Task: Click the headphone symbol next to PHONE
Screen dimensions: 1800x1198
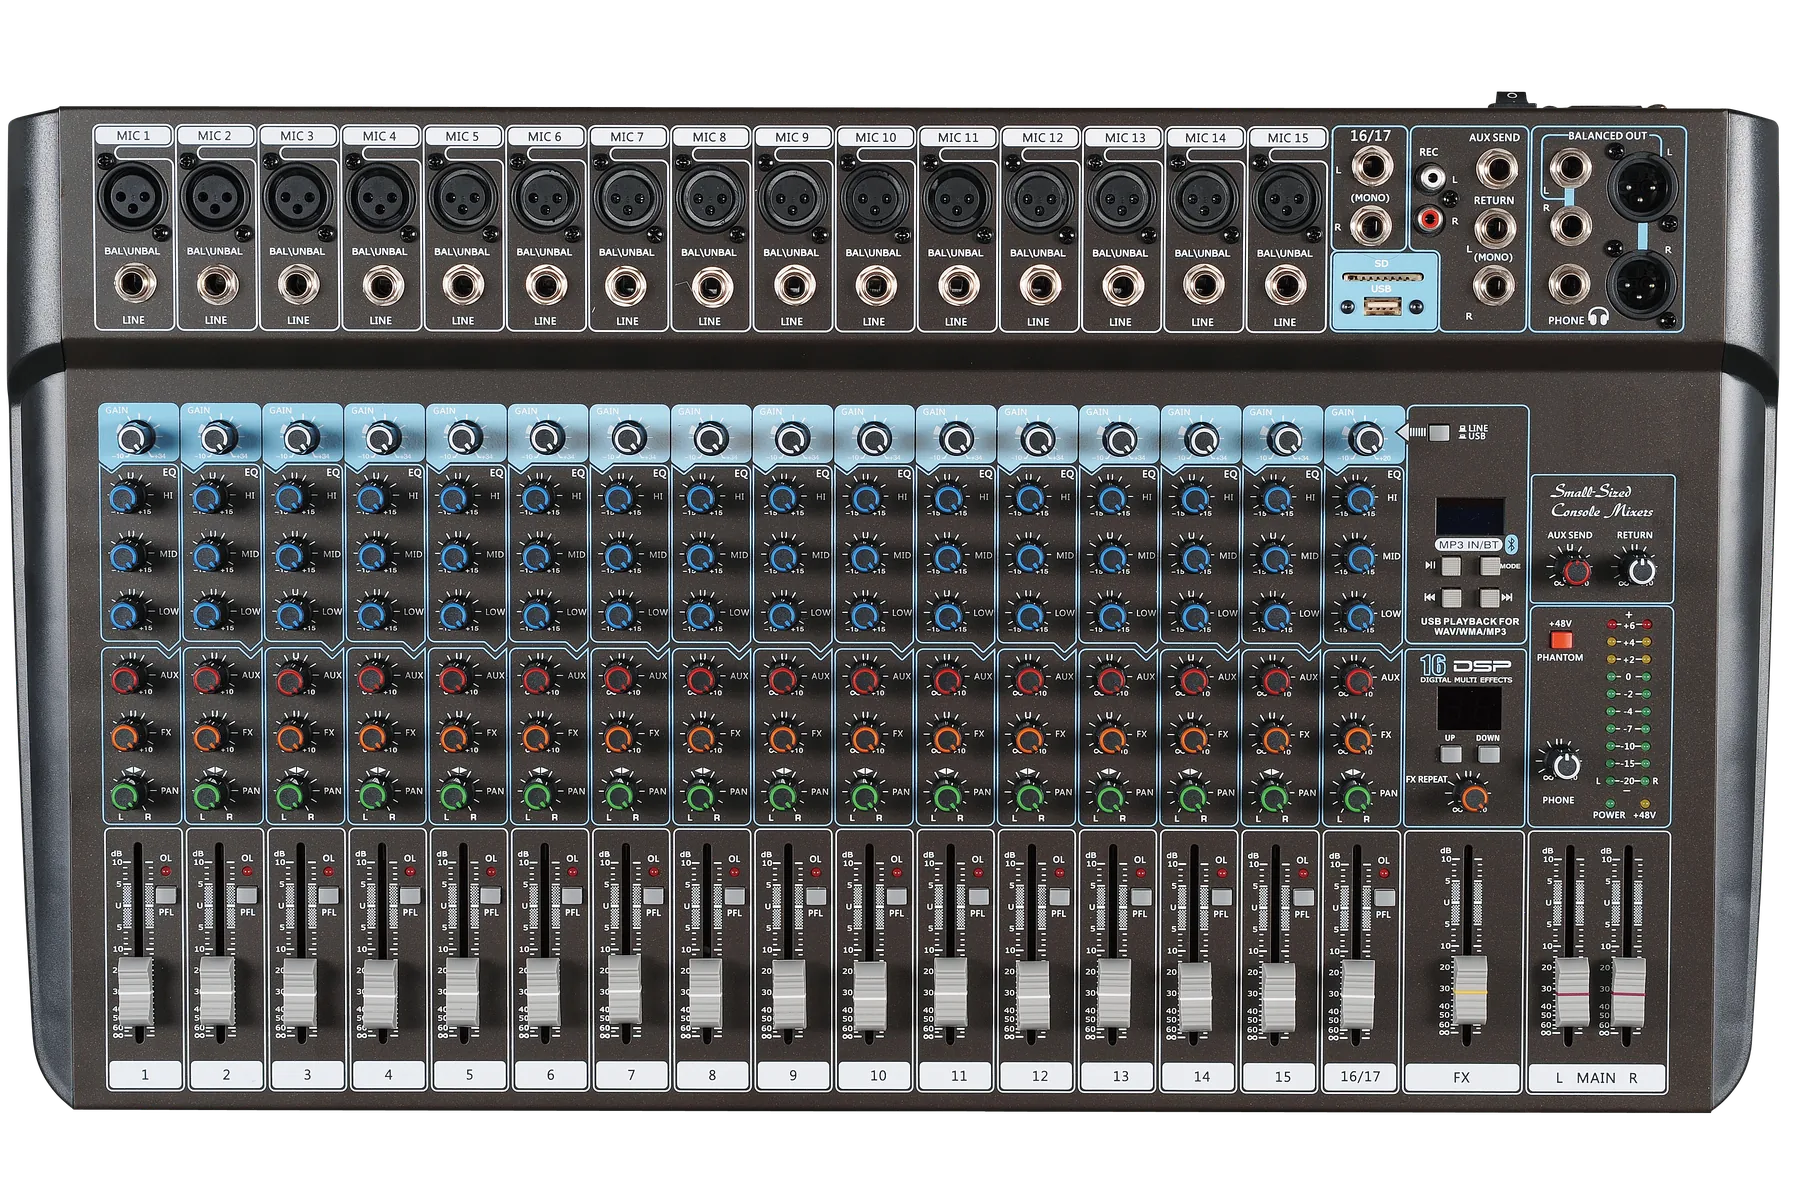Action: coord(1598,318)
